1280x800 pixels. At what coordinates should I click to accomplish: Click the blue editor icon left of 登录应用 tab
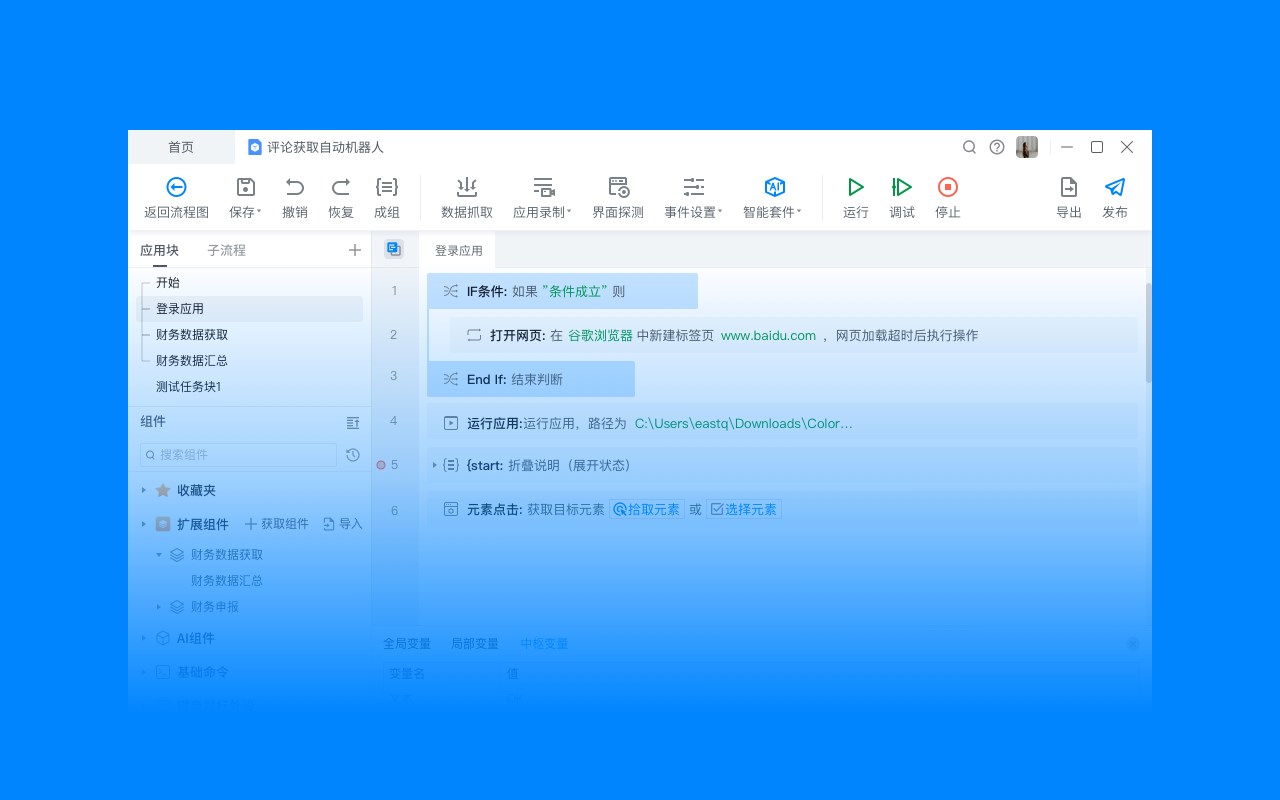click(x=394, y=249)
